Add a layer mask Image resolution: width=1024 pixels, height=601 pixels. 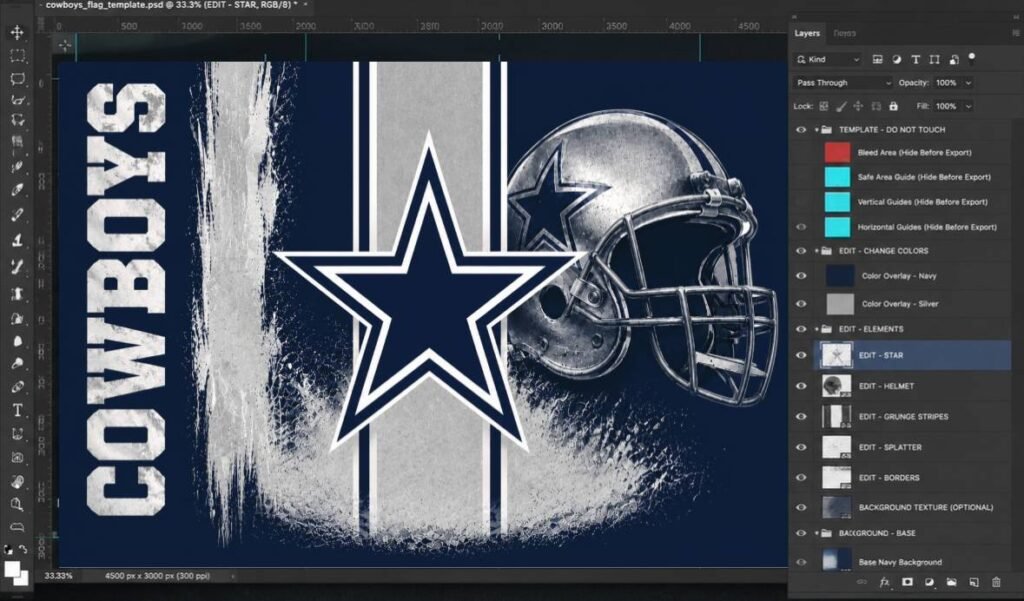tap(907, 581)
